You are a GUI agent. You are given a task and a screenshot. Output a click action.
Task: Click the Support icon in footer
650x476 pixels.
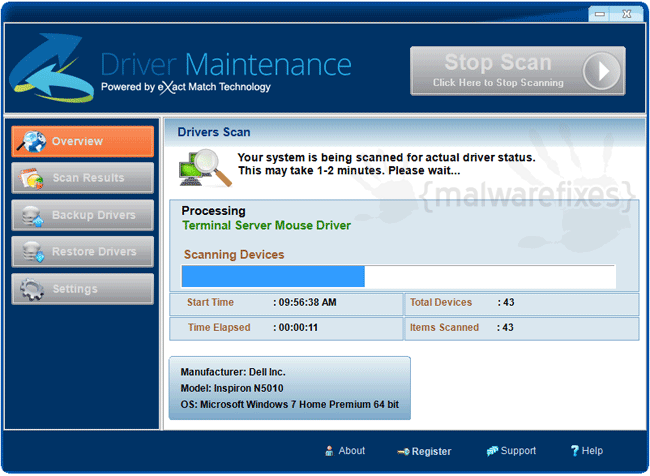pos(492,451)
